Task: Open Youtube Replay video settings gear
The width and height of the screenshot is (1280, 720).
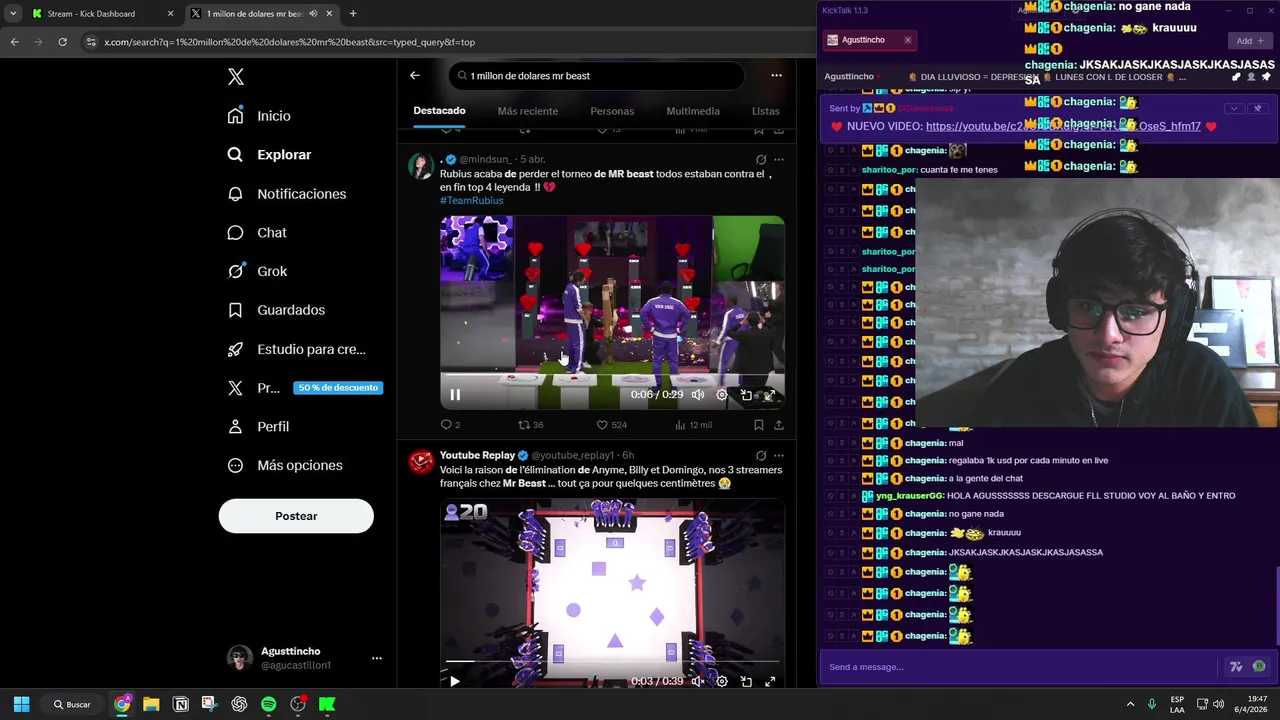Action: [x=722, y=681]
